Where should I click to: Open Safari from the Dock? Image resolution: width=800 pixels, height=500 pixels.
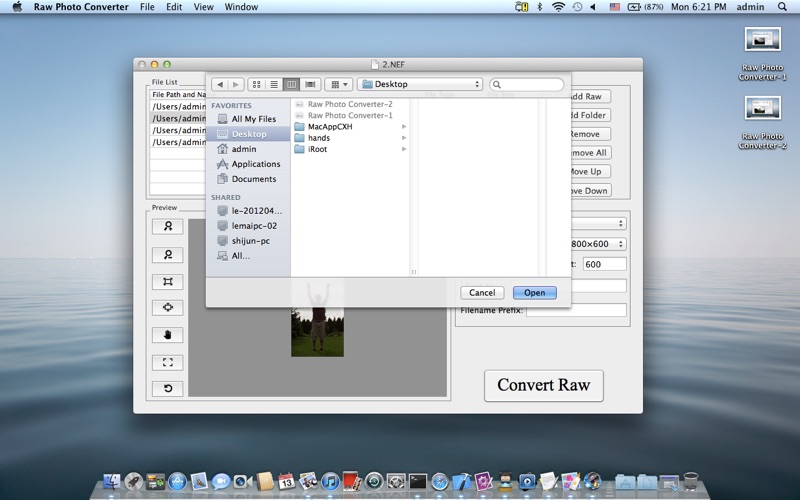[439, 481]
